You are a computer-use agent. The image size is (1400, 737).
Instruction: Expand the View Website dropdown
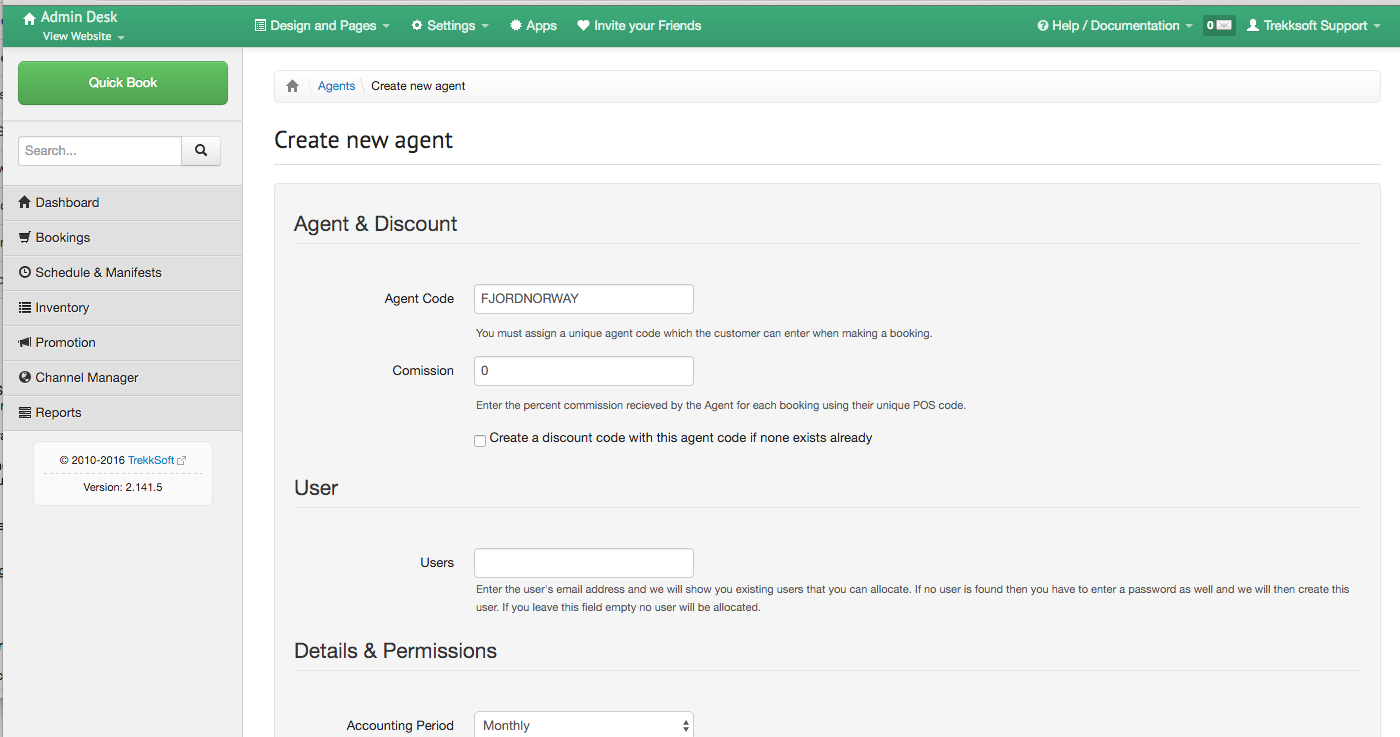[x=84, y=36]
